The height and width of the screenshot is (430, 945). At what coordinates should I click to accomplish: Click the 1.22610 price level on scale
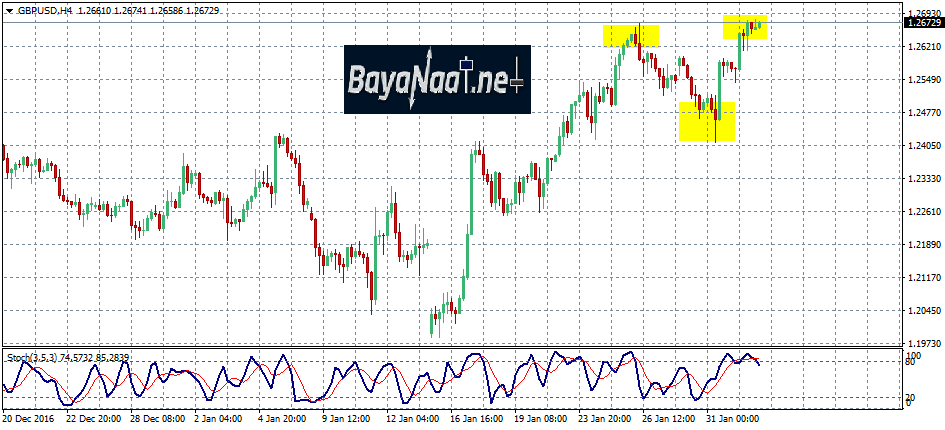pos(924,212)
